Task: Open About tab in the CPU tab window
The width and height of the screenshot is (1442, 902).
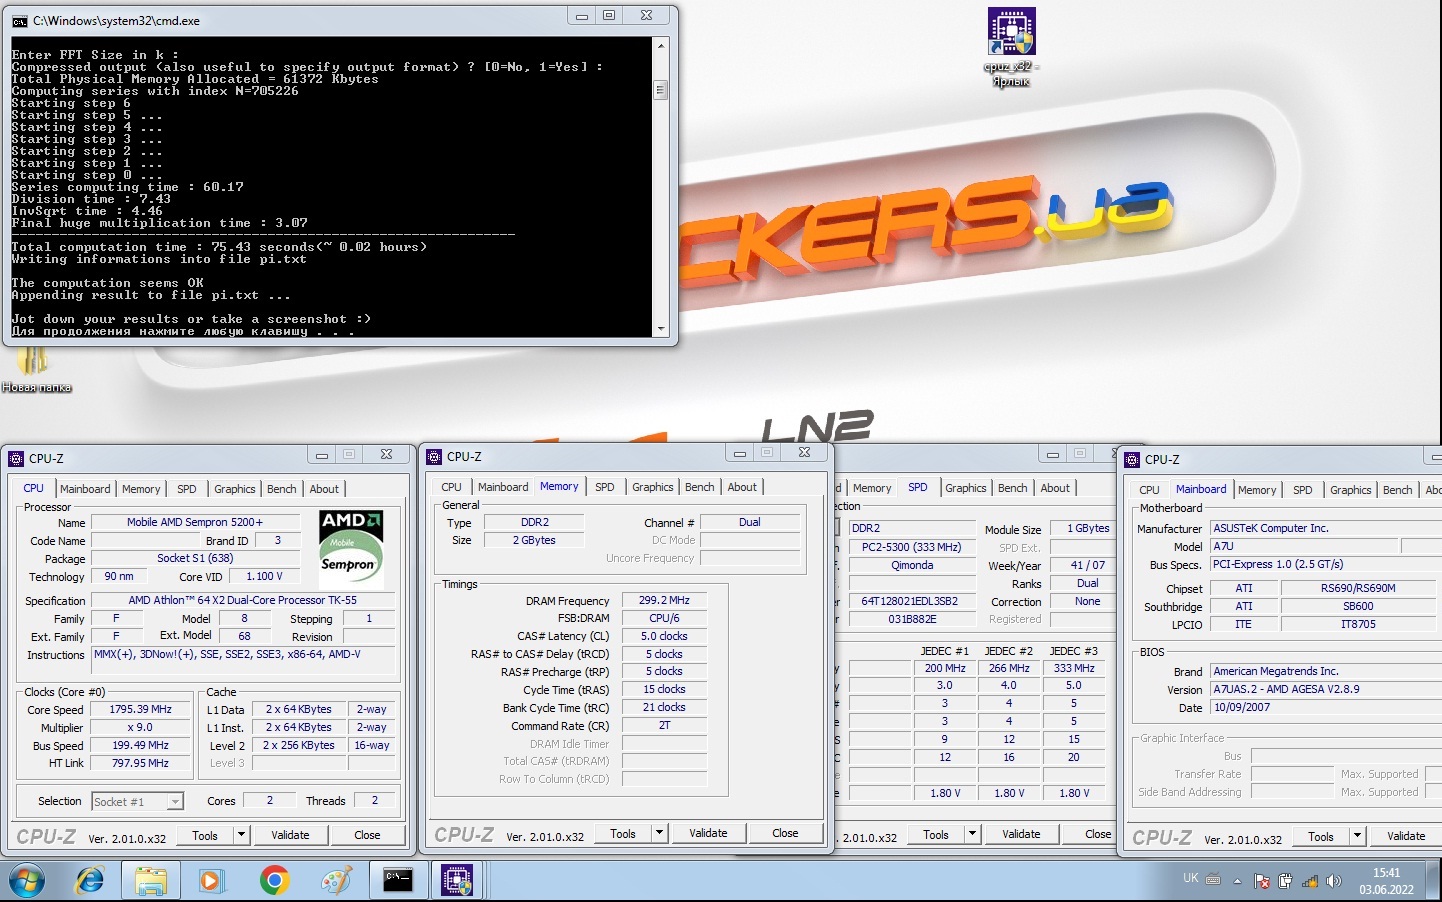Action: (324, 489)
